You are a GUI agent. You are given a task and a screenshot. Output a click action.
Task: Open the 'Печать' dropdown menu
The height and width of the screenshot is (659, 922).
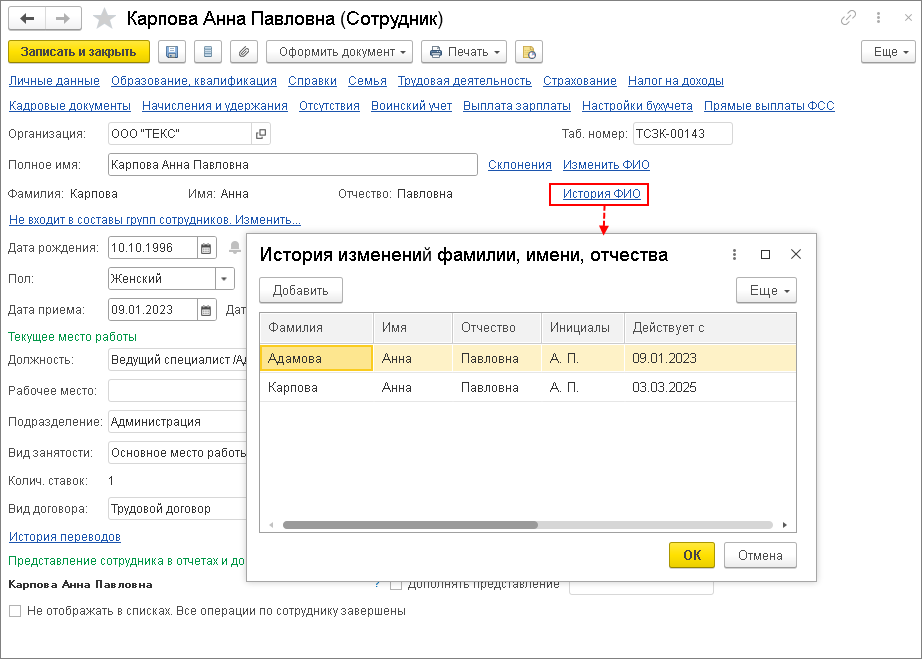465,52
